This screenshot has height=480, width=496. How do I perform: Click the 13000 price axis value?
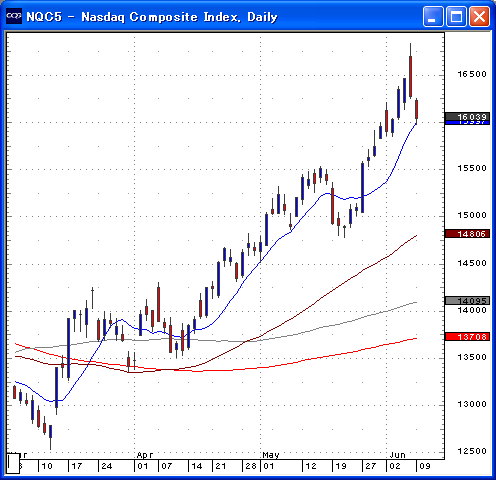click(x=472, y=404)
